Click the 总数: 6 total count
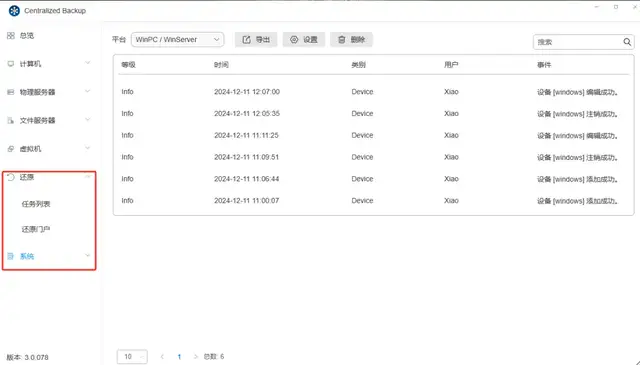The width and height of the screenshot is (640, 365). click(214, 356)
